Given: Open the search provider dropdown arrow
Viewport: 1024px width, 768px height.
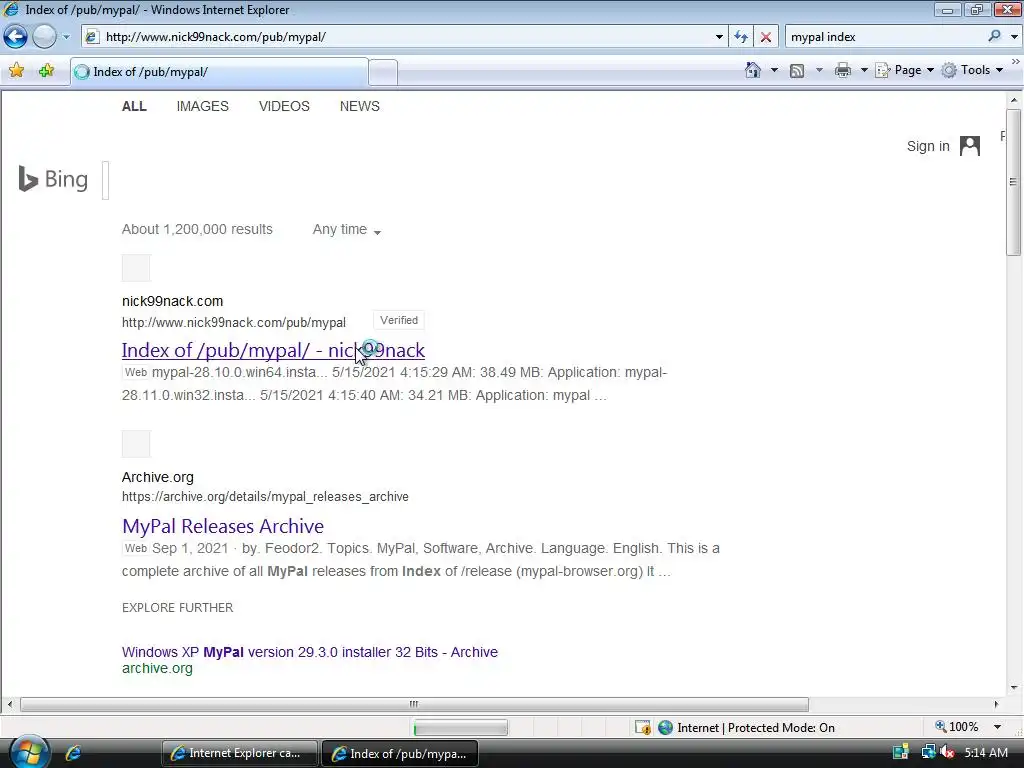Looking at the screenshot, I should pos(1014,37).
